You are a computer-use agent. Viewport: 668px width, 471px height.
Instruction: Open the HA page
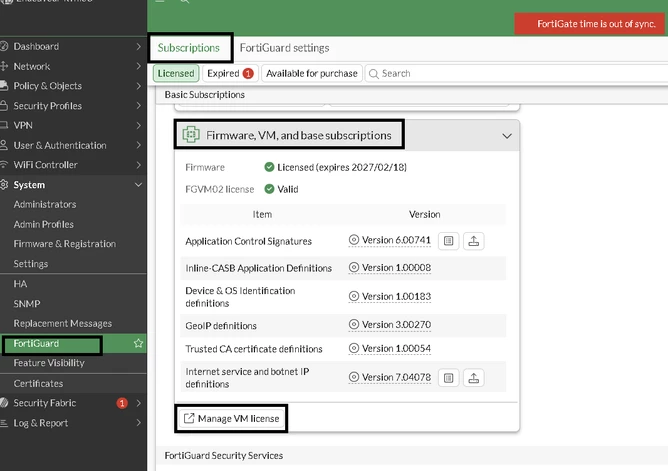point(20,284)
